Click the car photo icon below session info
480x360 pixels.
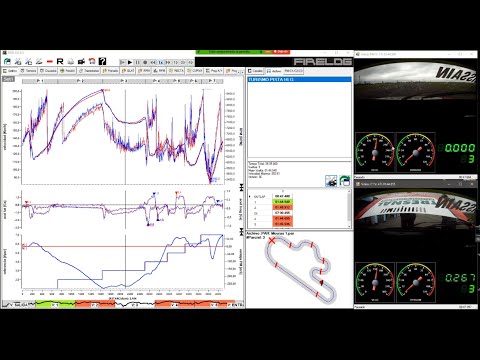click(x=331, y=181)
